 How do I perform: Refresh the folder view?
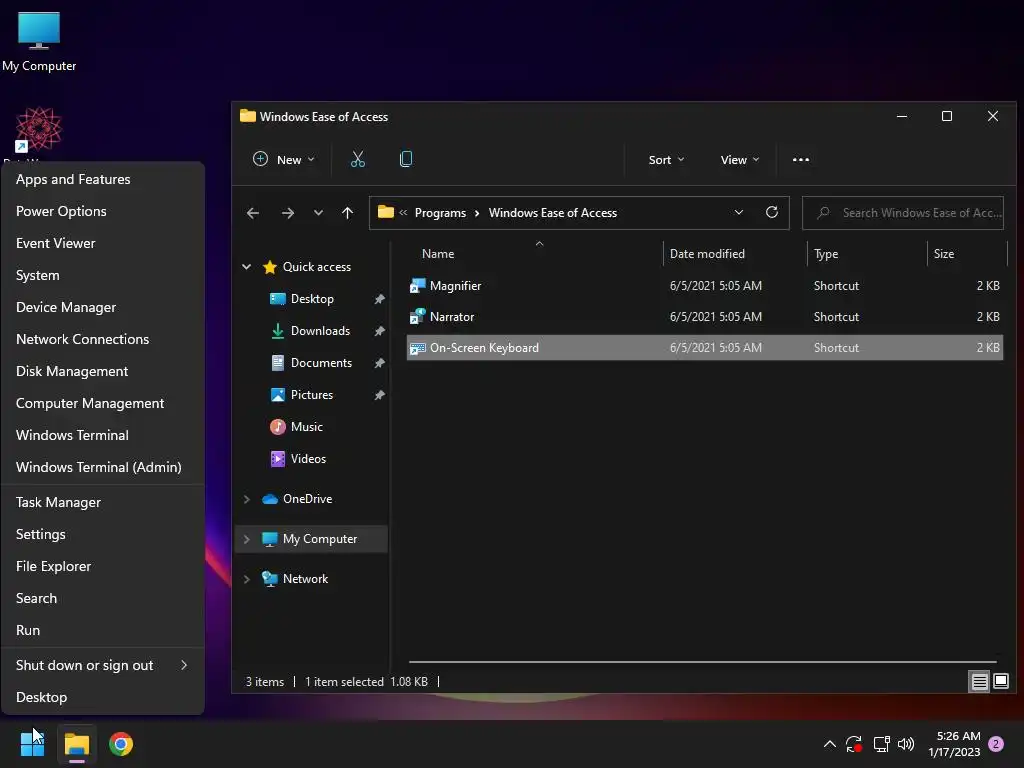tap(771, 213)
